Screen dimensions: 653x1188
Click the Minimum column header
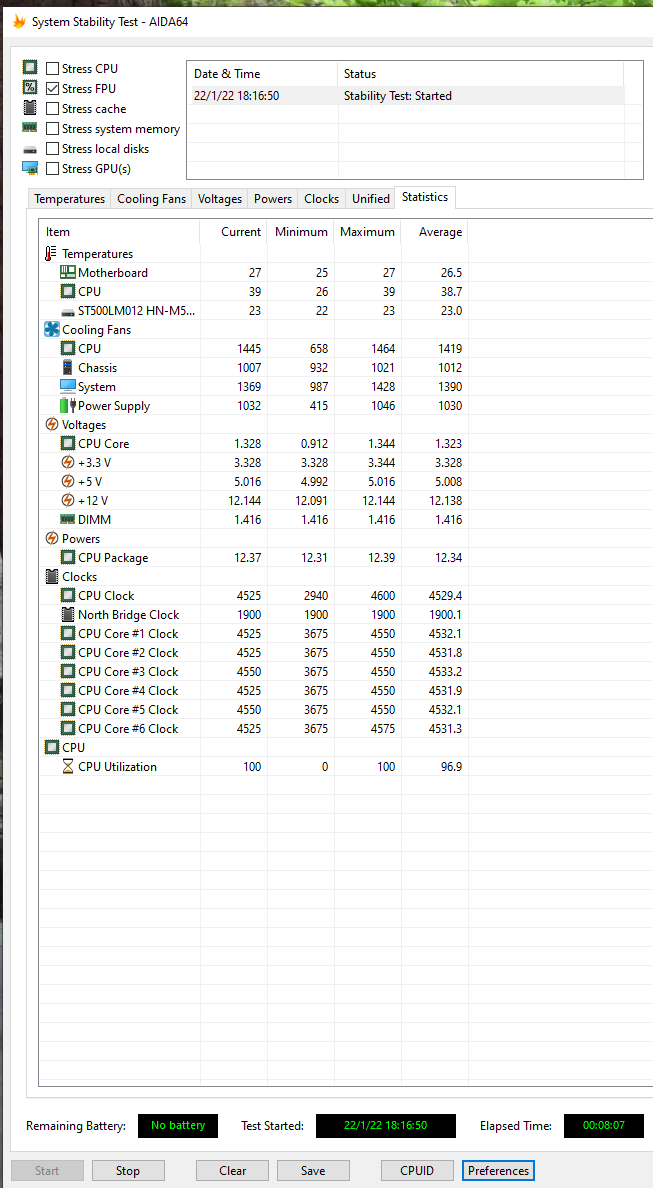click(301, 232)
